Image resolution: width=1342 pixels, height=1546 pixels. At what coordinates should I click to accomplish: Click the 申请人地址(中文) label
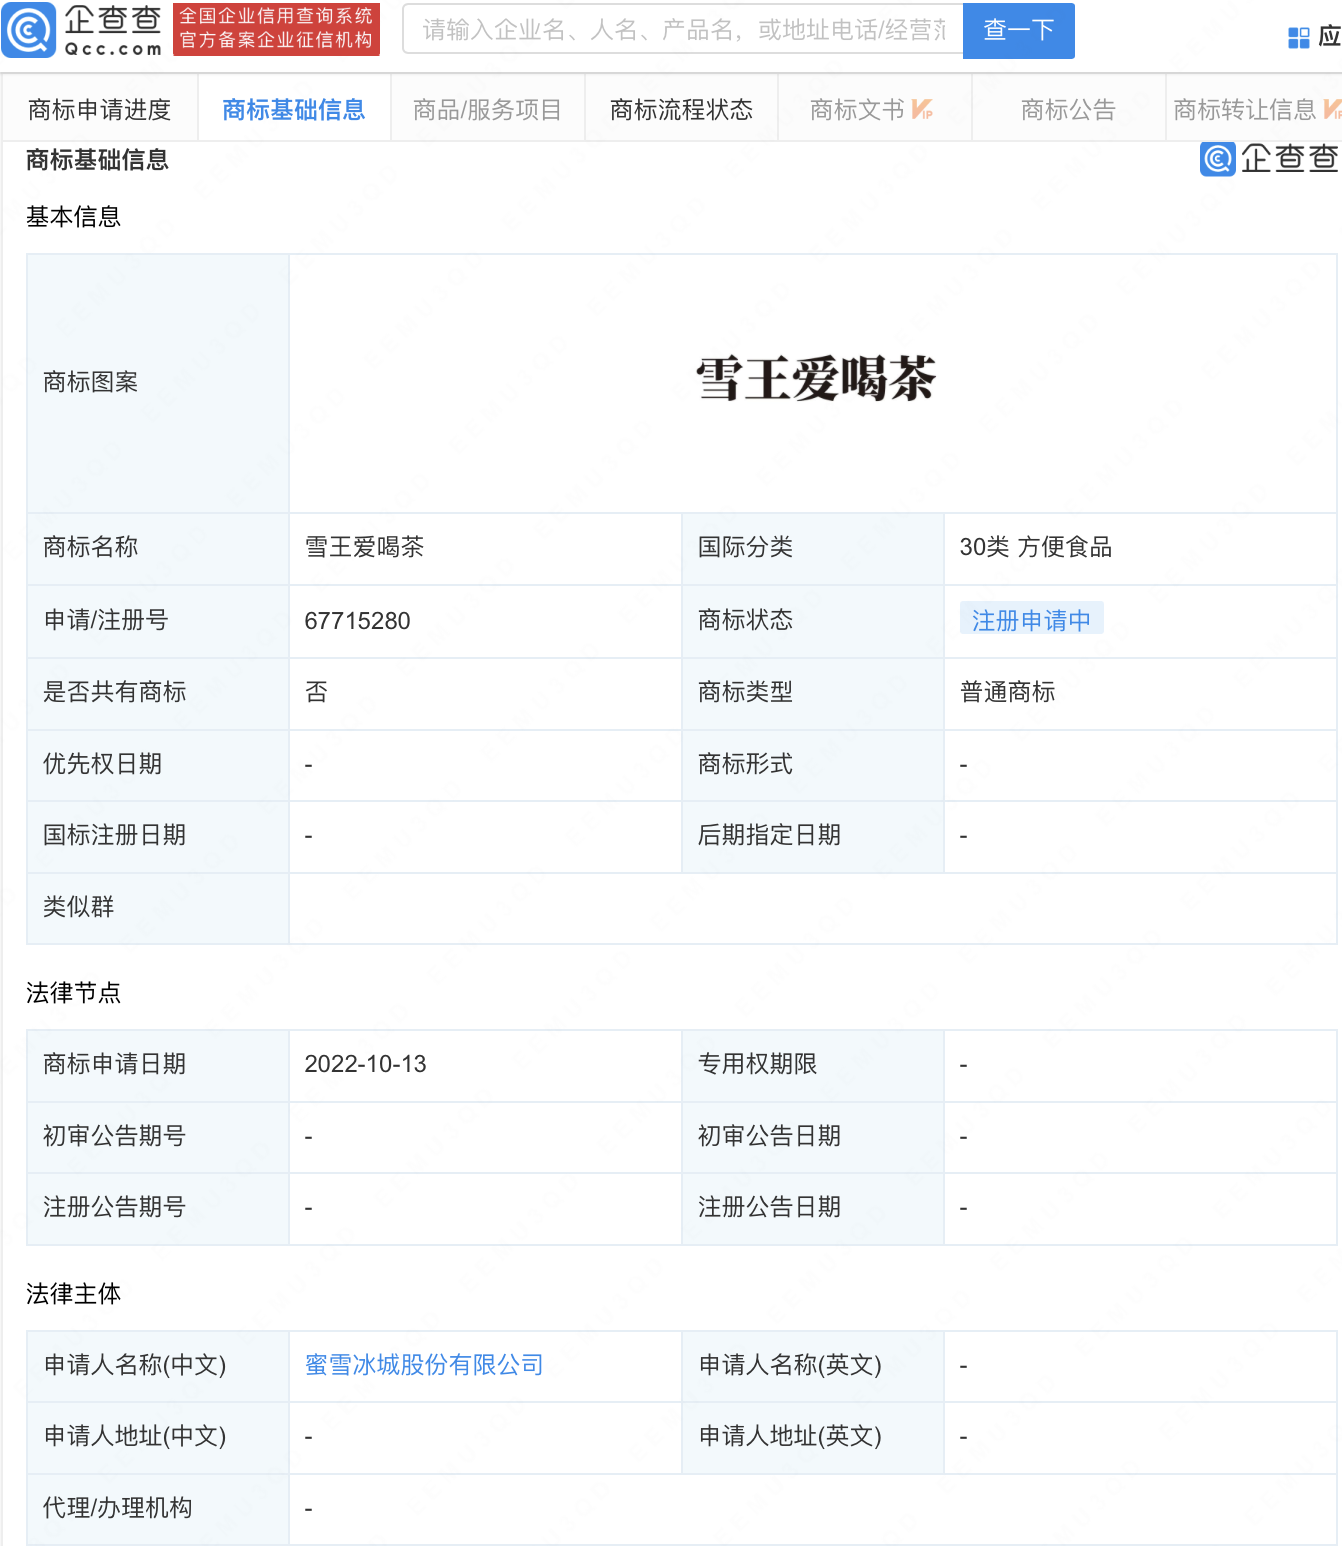(x=135, y=1436)
